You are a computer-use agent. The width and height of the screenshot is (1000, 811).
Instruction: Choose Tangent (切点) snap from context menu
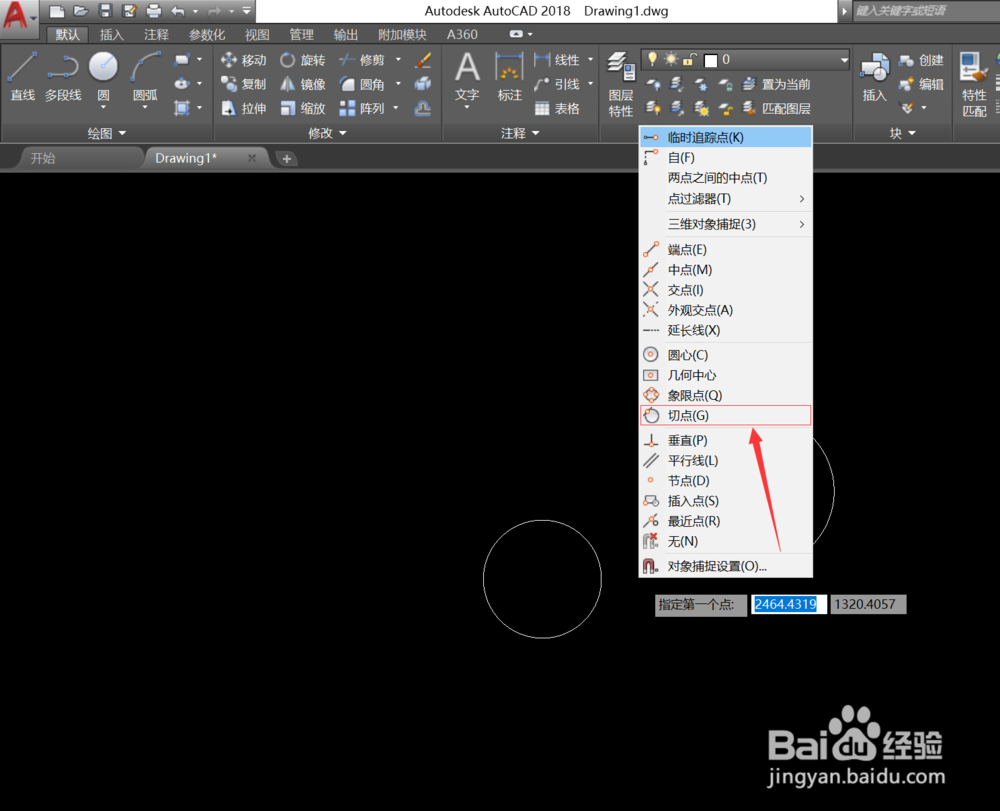[x=726, y=416]
